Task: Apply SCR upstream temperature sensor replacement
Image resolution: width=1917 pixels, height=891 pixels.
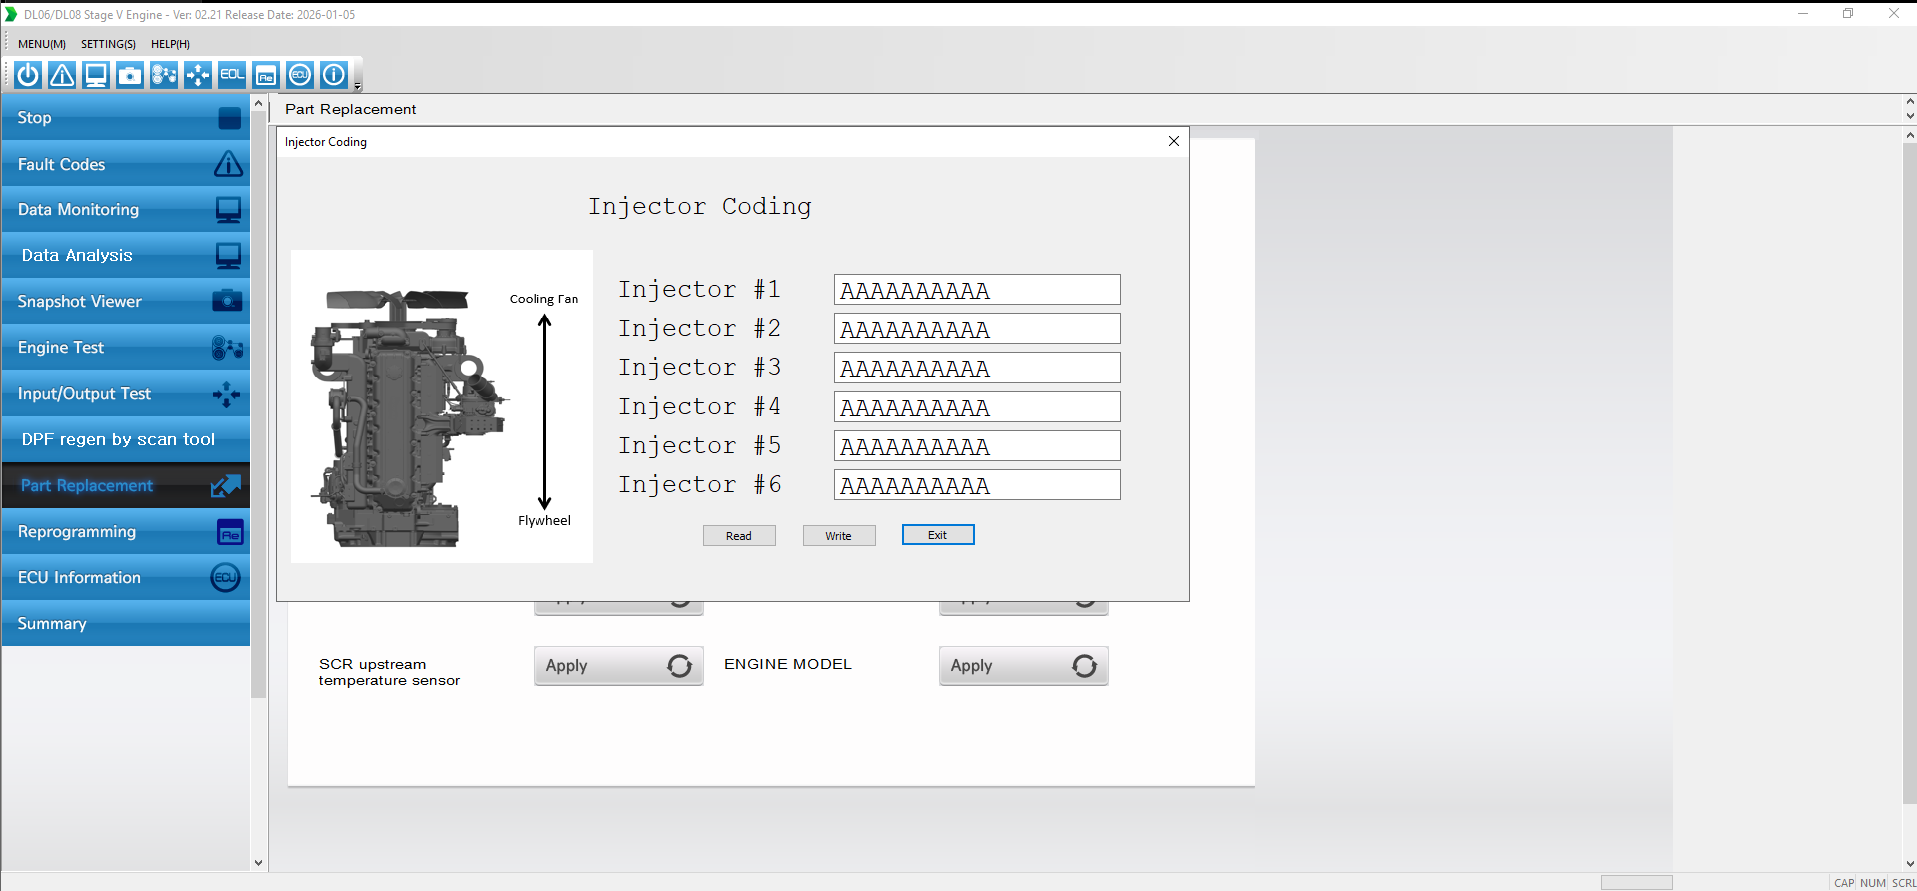Action: (x=619, y=666)
